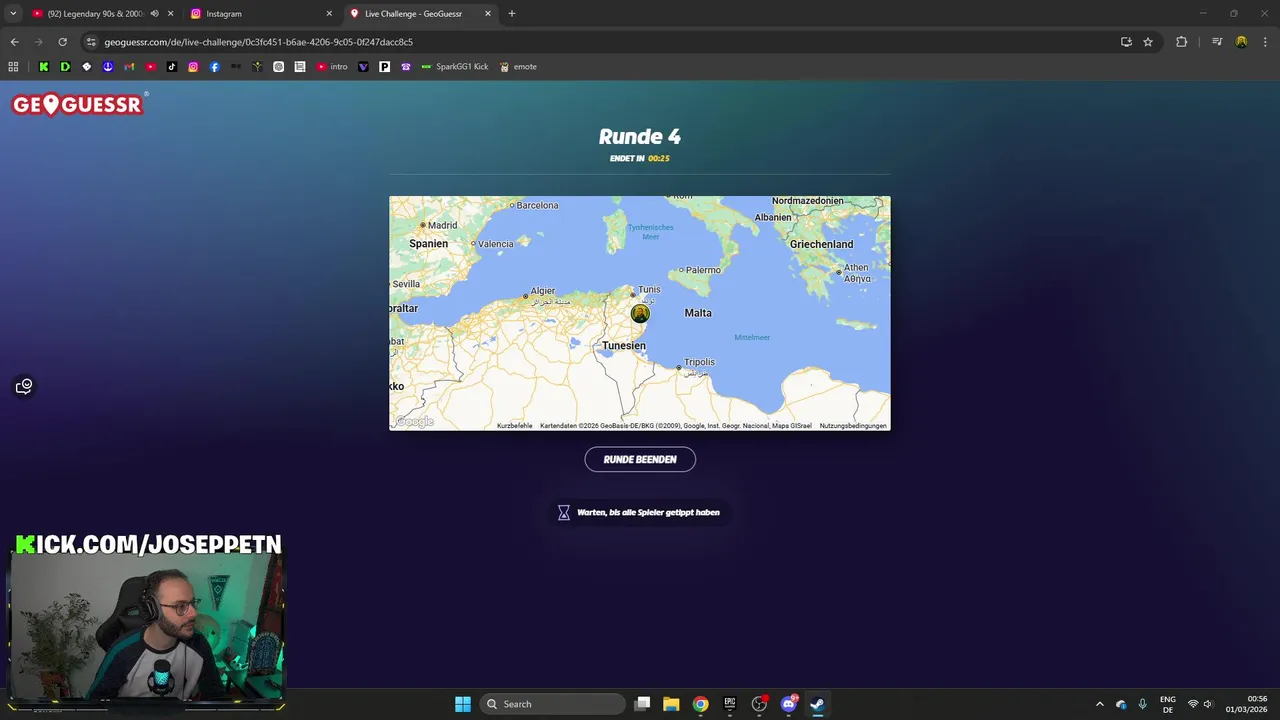This screenshot has height=720, width=1280.
Task: Switch the ENG DE keyboard language
Action: 1168,704
